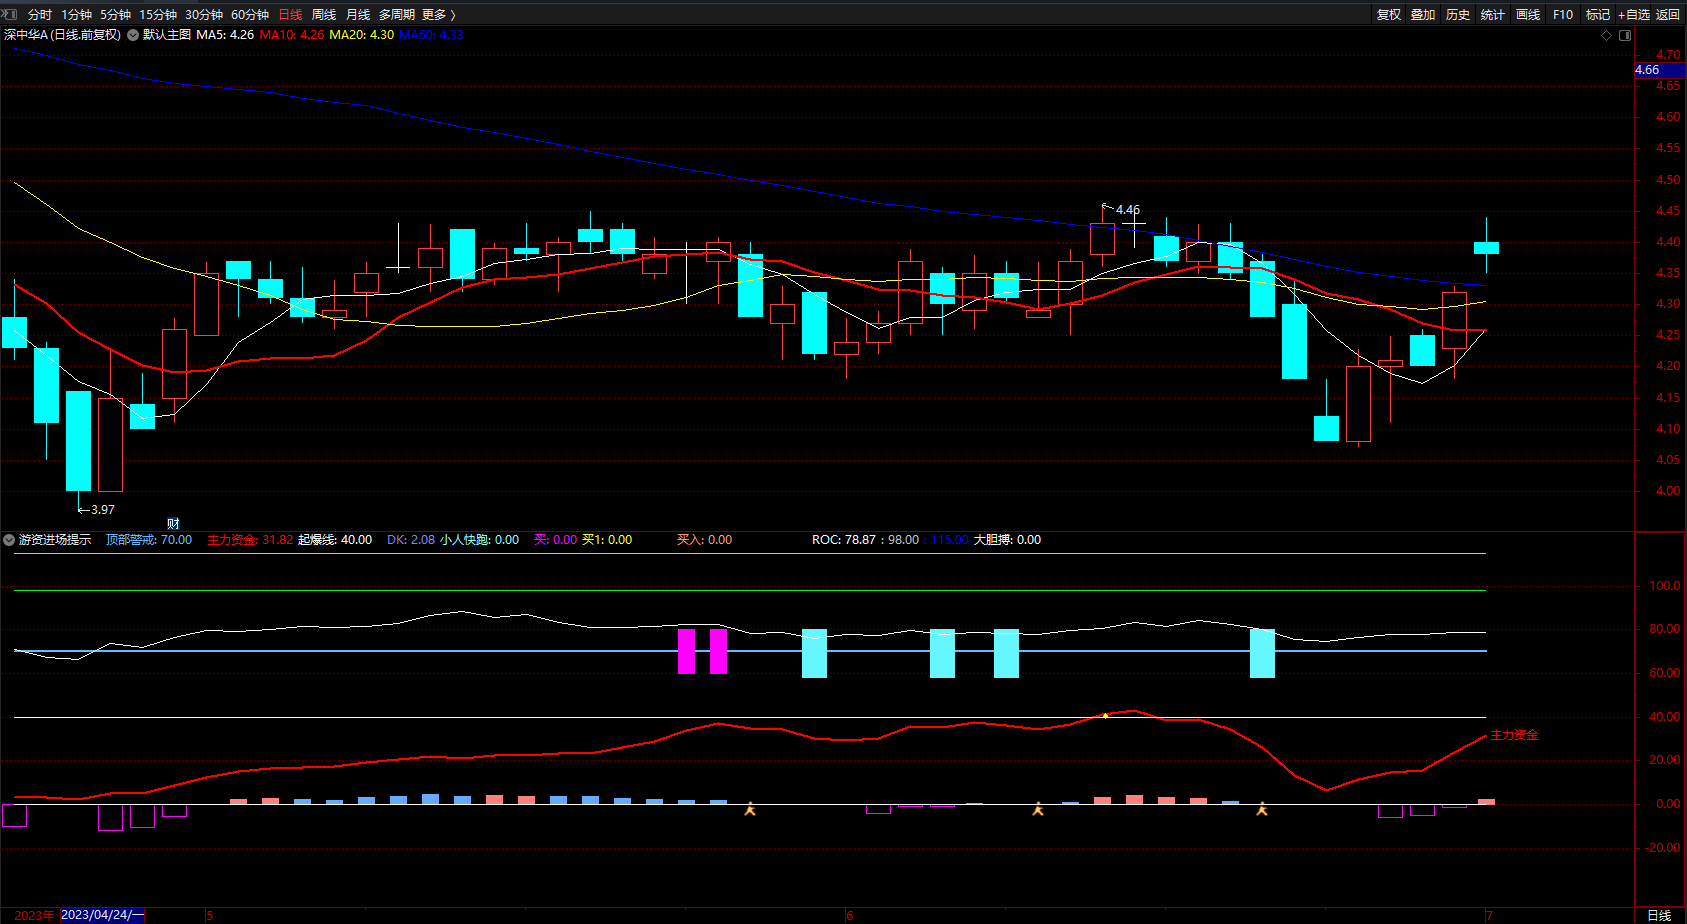Viewport: 1687px width, 924px height.
Task: Click the first running-man signal icon
Action: click(750, 809)
